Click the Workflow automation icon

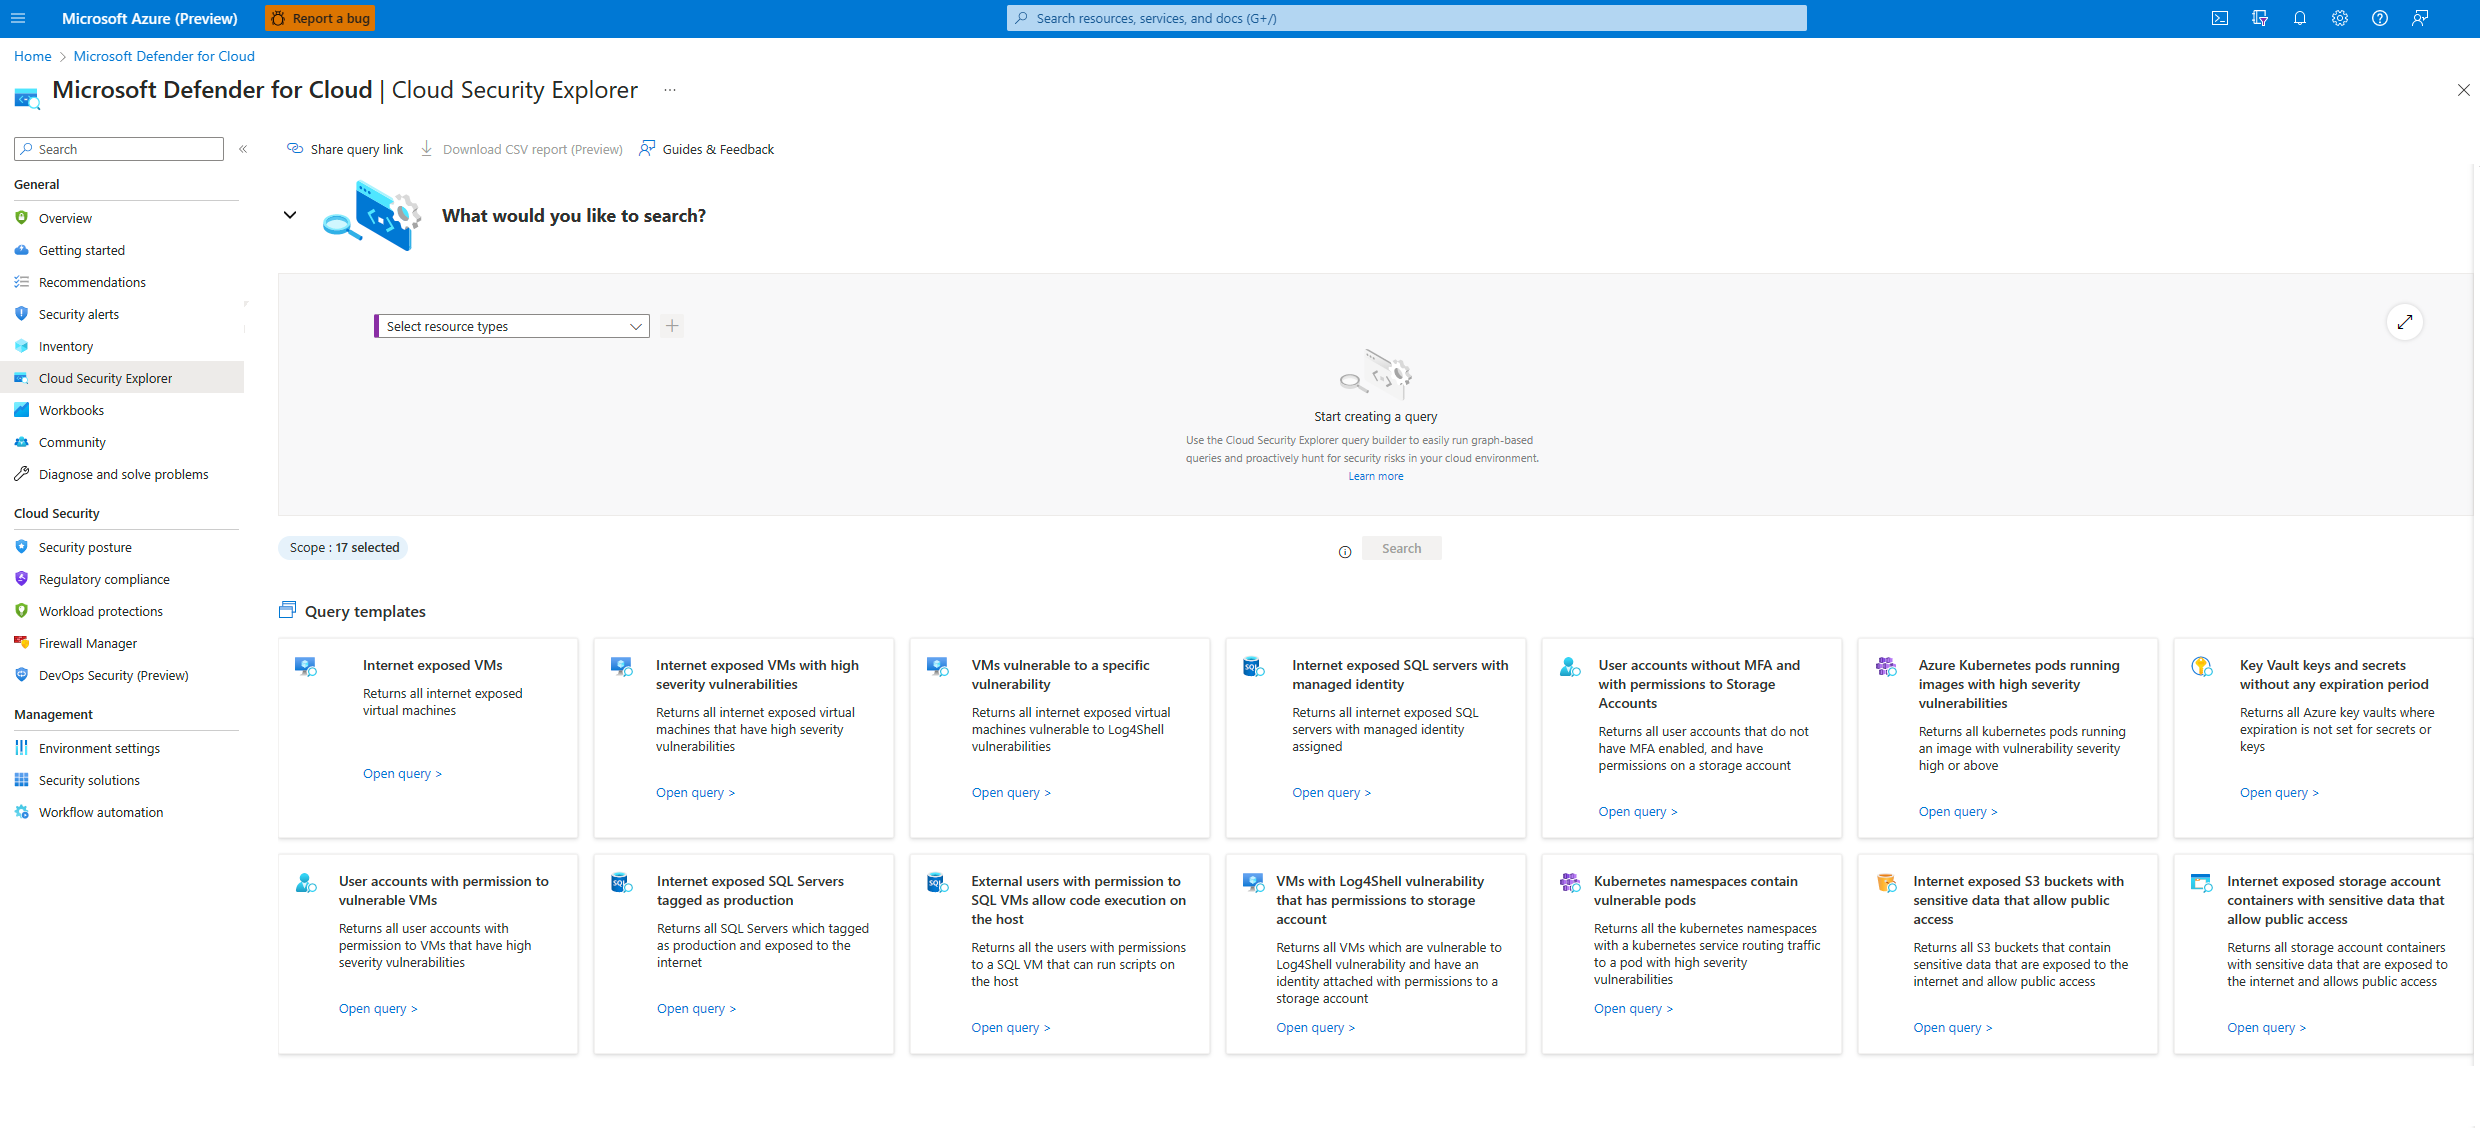click(x=22, y=812)
